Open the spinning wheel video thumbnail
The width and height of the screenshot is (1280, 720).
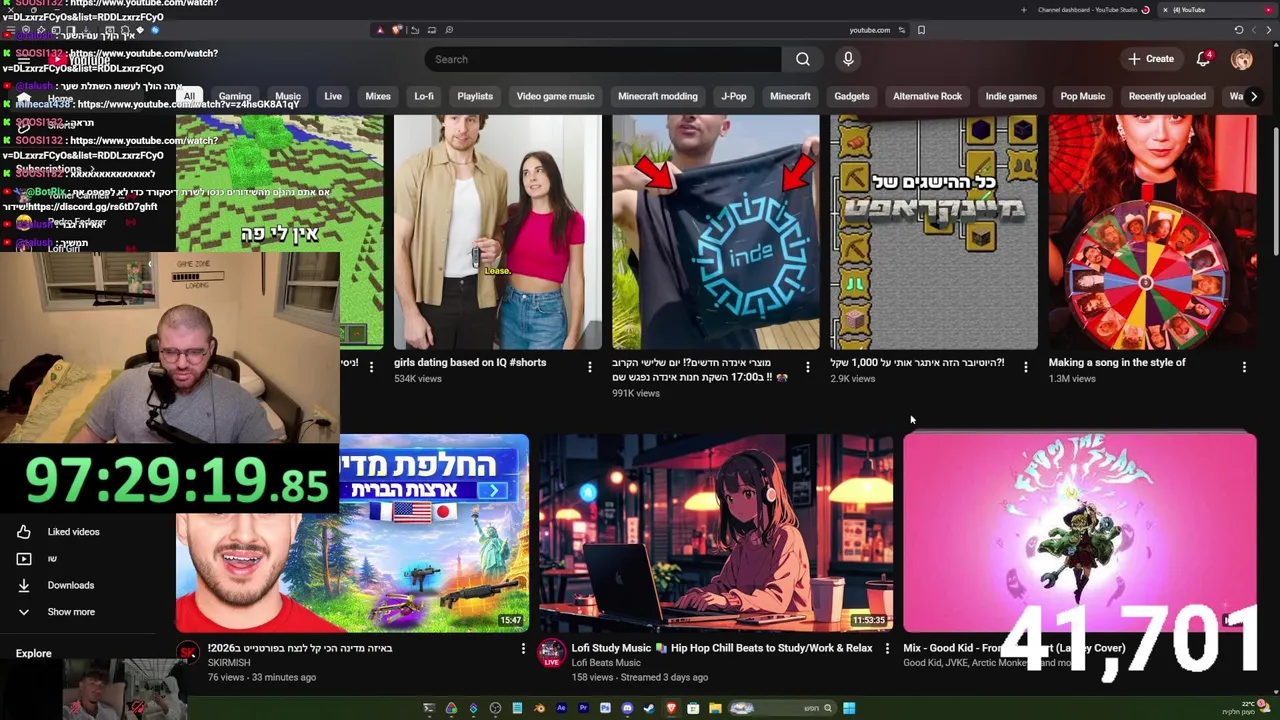pos(1152,232)
